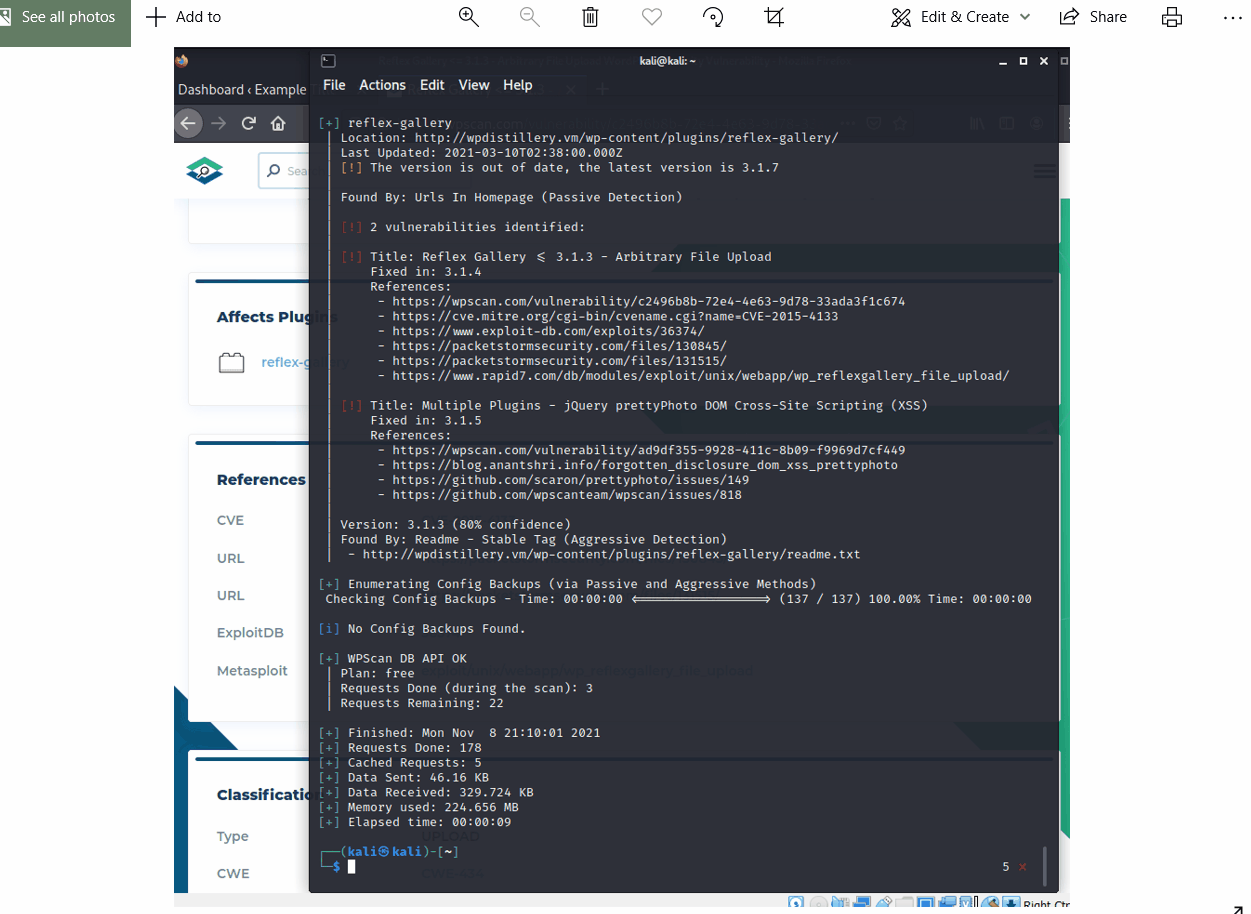This screenshot has width=1251, height=914.
Task: Print the photo
Action: coord(1171,17)
